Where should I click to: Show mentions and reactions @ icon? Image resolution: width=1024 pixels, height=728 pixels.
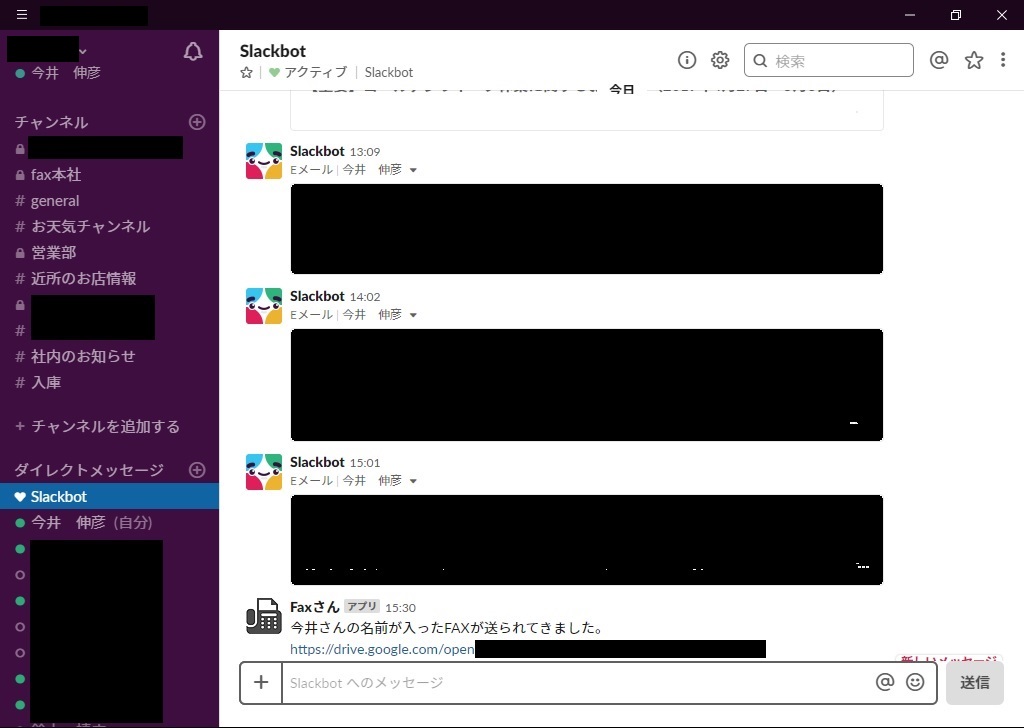coord(938,60)
